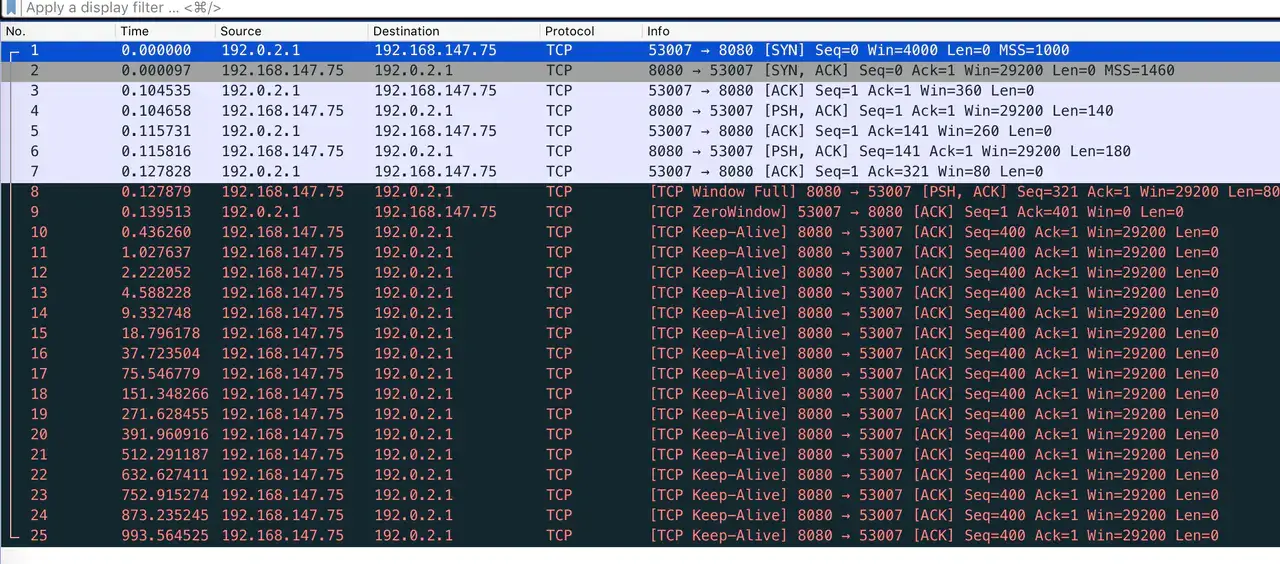Select packet 21 at time 512.291187
Viewport: 1280px width, 564px height.
(x=640, y=454)
